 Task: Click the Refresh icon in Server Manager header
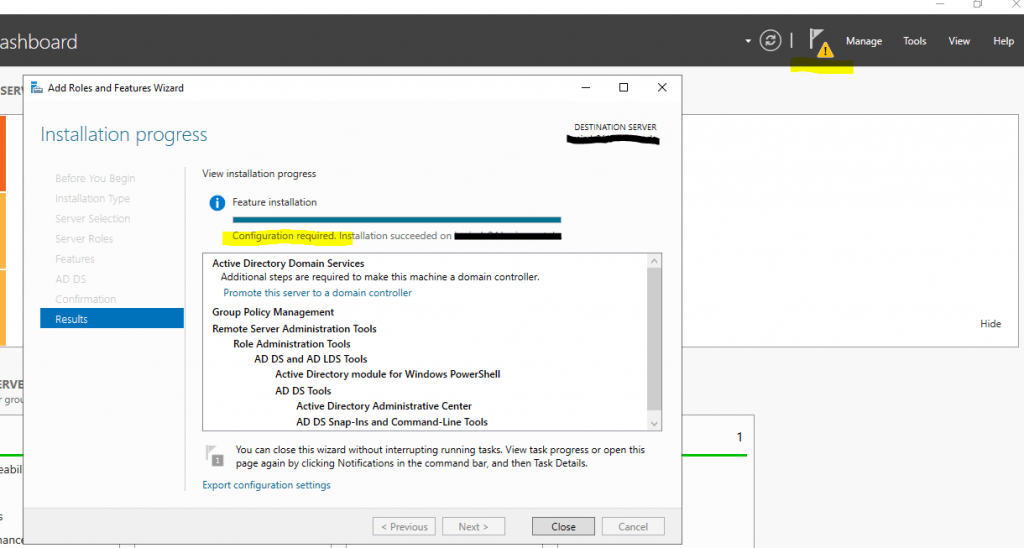pos(770,40)
